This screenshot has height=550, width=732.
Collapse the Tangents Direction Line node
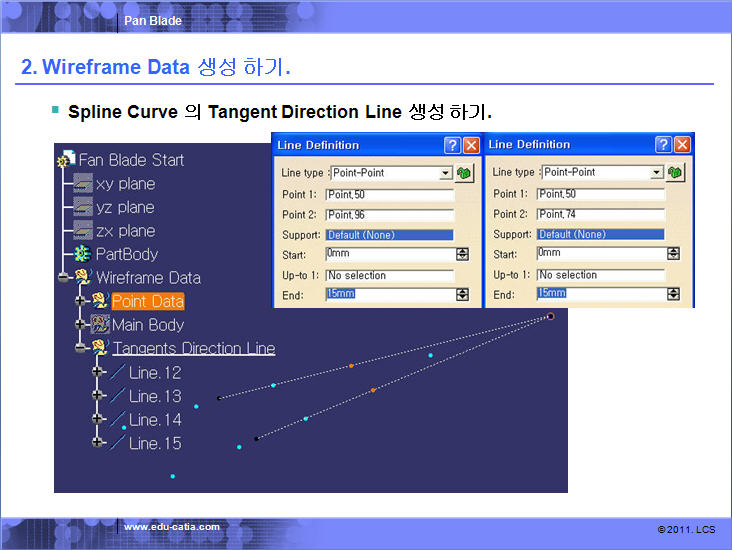(x=81, y=348)
